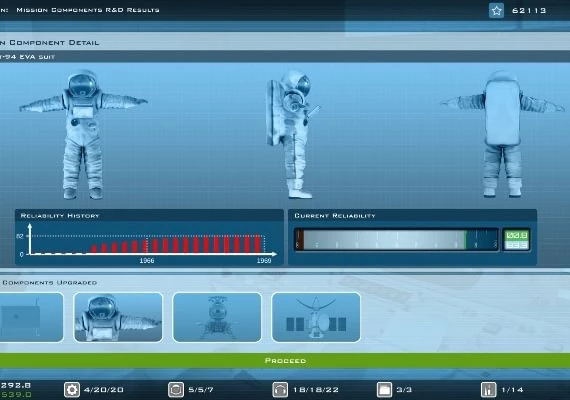Select the partially visible leftmost component thumbnail
Image resolution: width=570 pixels, height=400 pixels.
pyautogui.click(x=32, y=317)
